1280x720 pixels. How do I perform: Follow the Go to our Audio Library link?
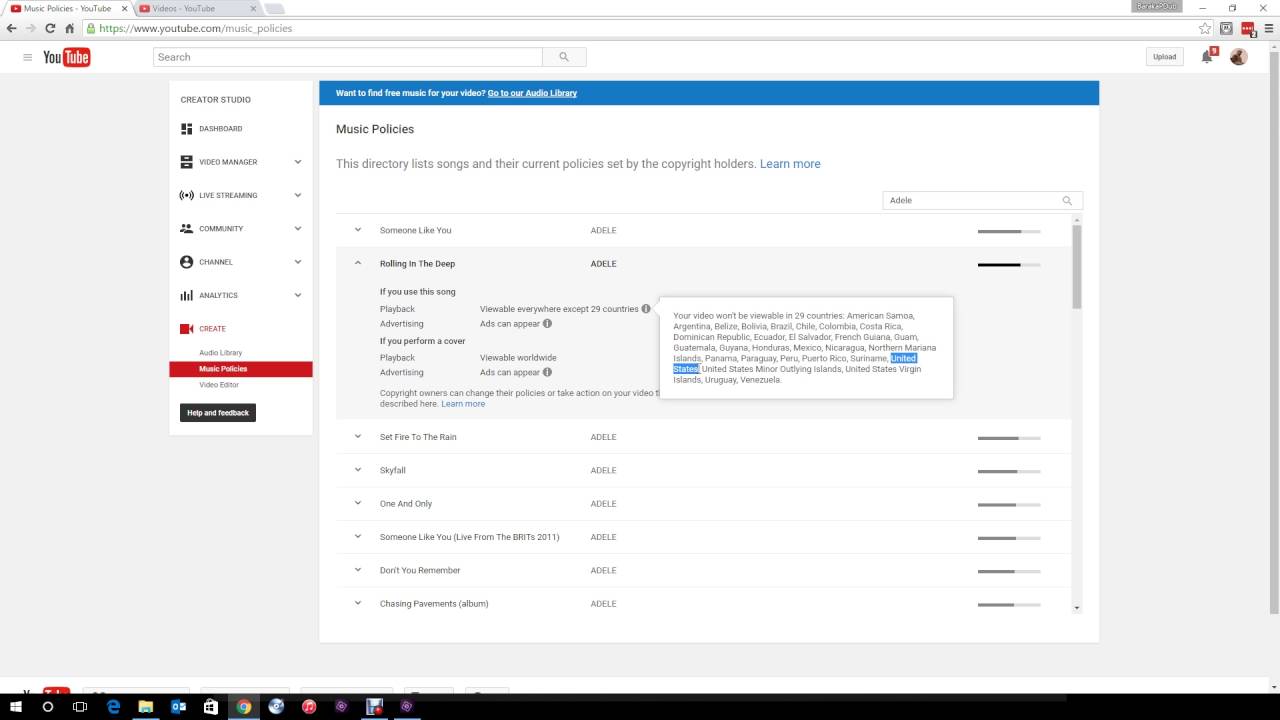point(532,93)
